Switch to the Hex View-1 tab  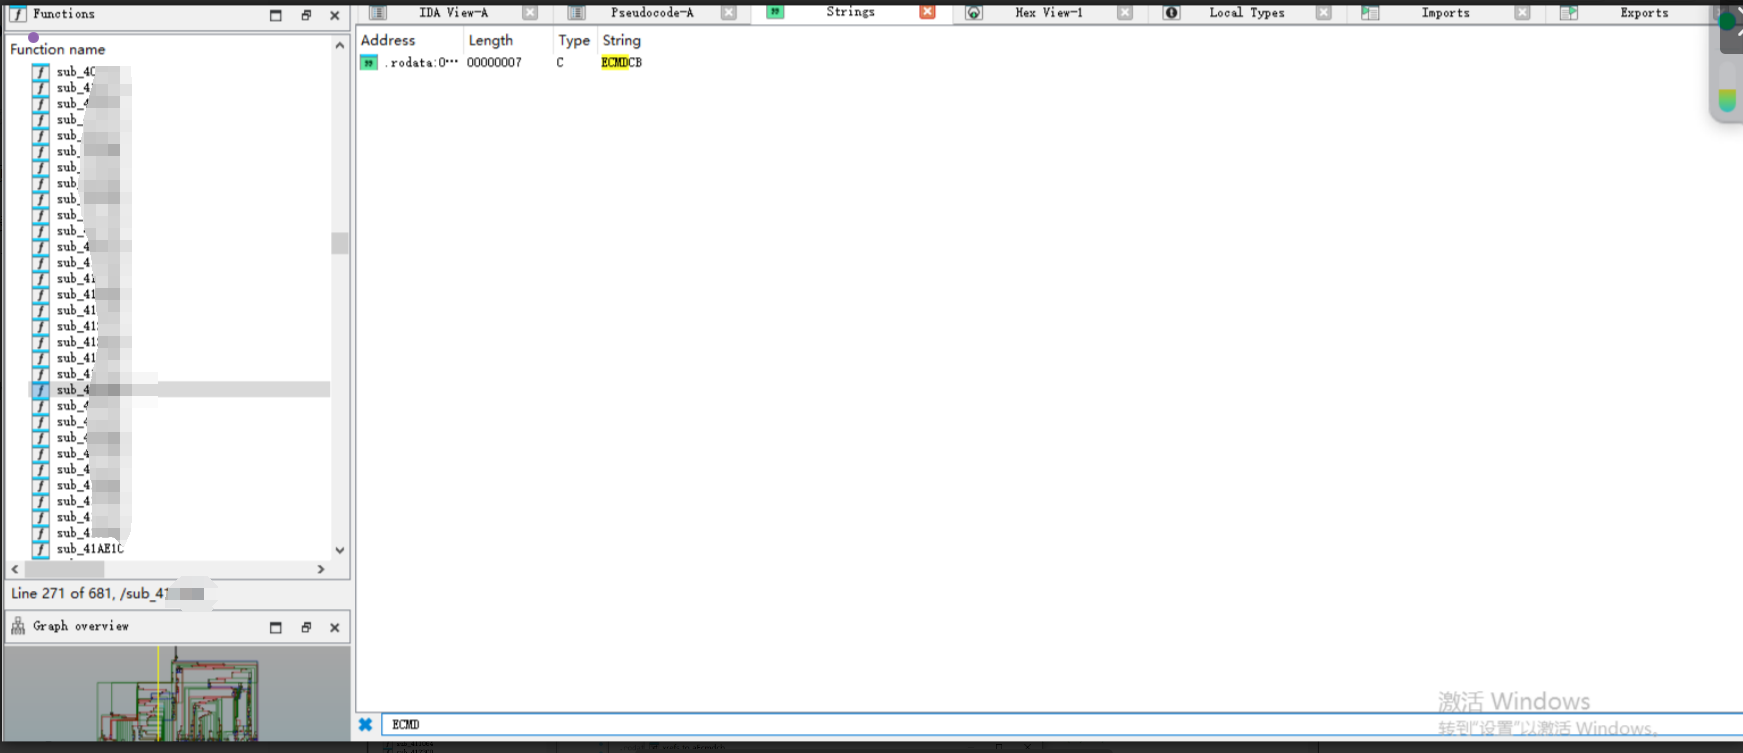[1048, 13]
